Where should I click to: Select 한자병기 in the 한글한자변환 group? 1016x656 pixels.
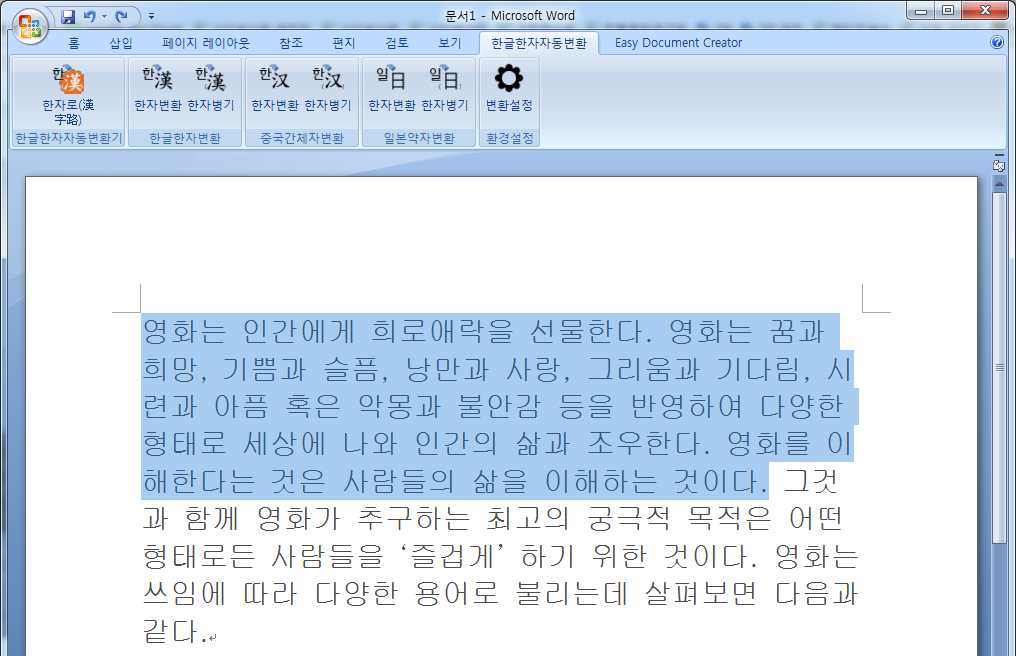coord(210,88)
